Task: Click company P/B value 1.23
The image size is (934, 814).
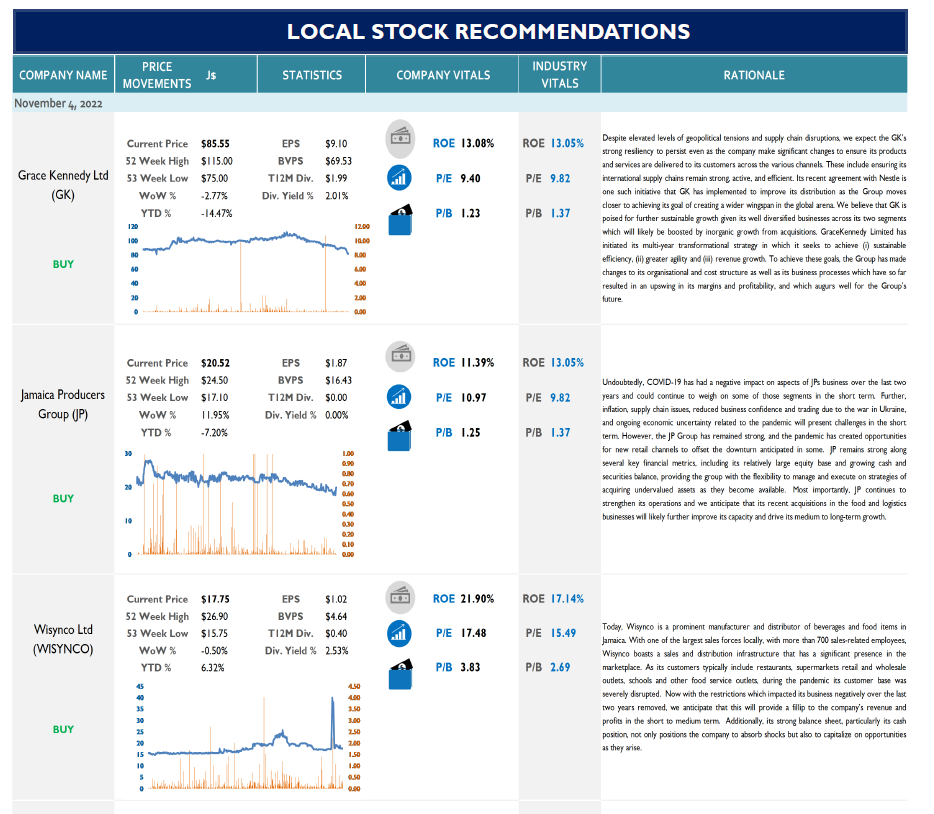Action: pyautogui.click(x=471, y=213)
